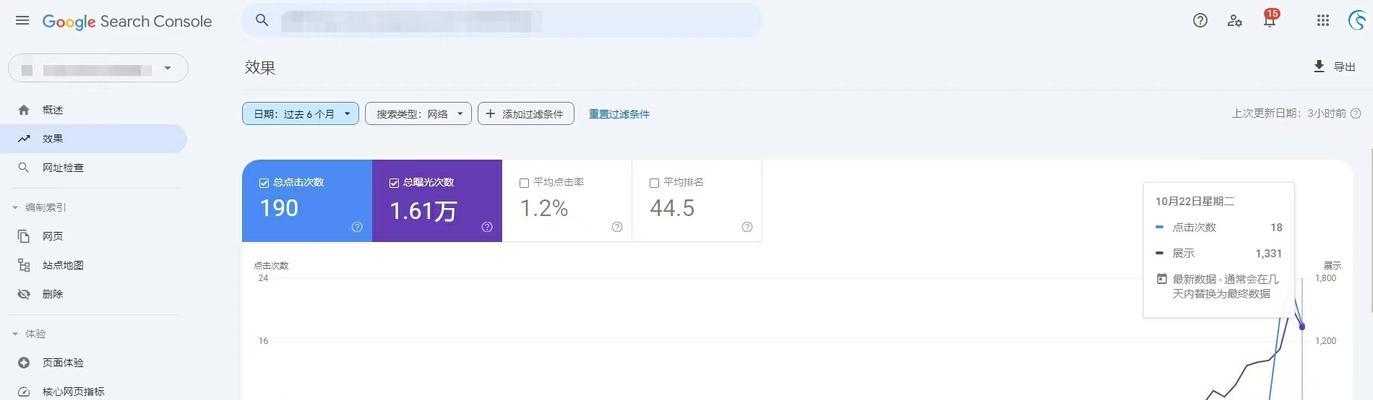The image size is (1373, 400).
Task: Click the 网页 pages icon
Action: click(x=24, y=237)
